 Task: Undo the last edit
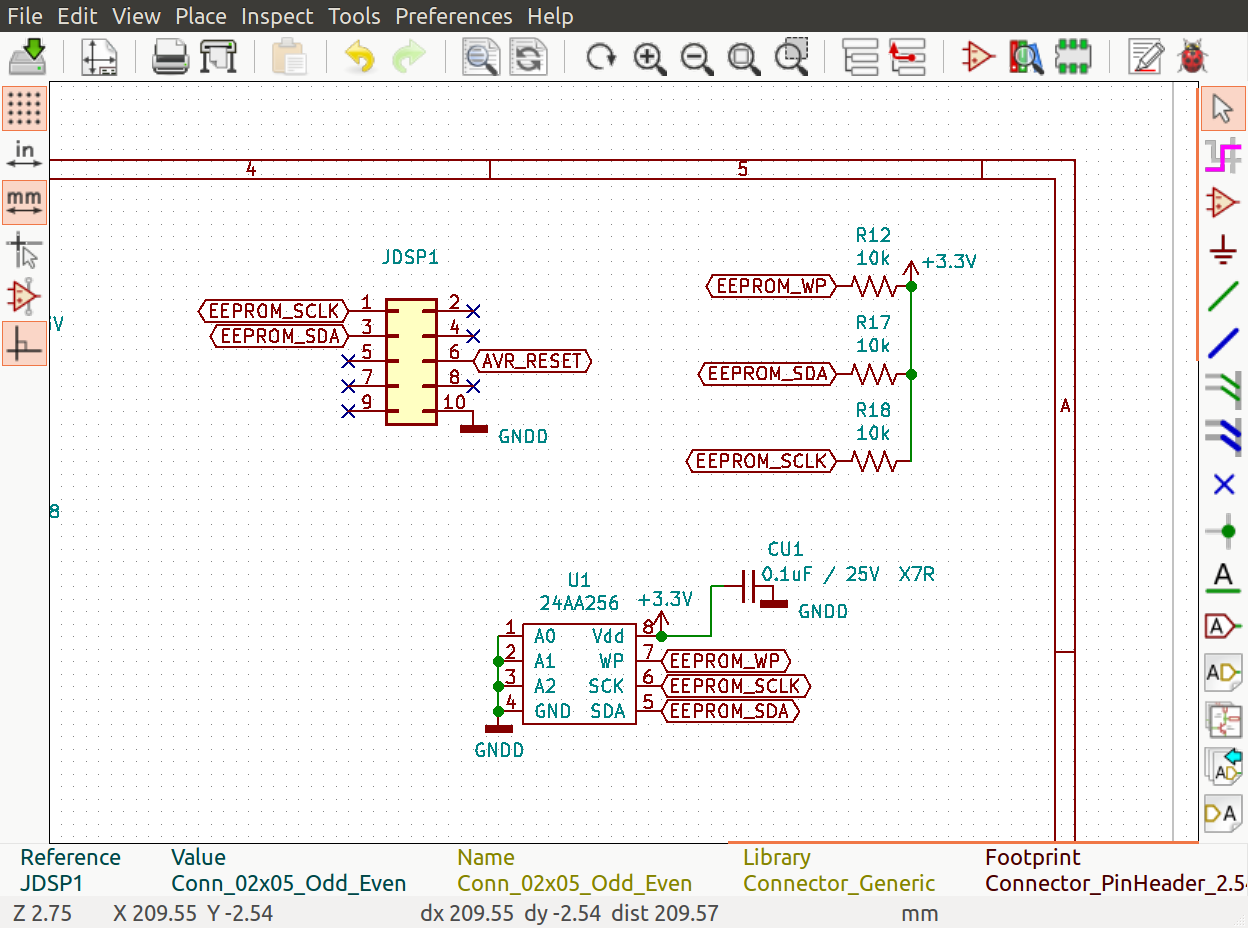(x=359, y=57)
